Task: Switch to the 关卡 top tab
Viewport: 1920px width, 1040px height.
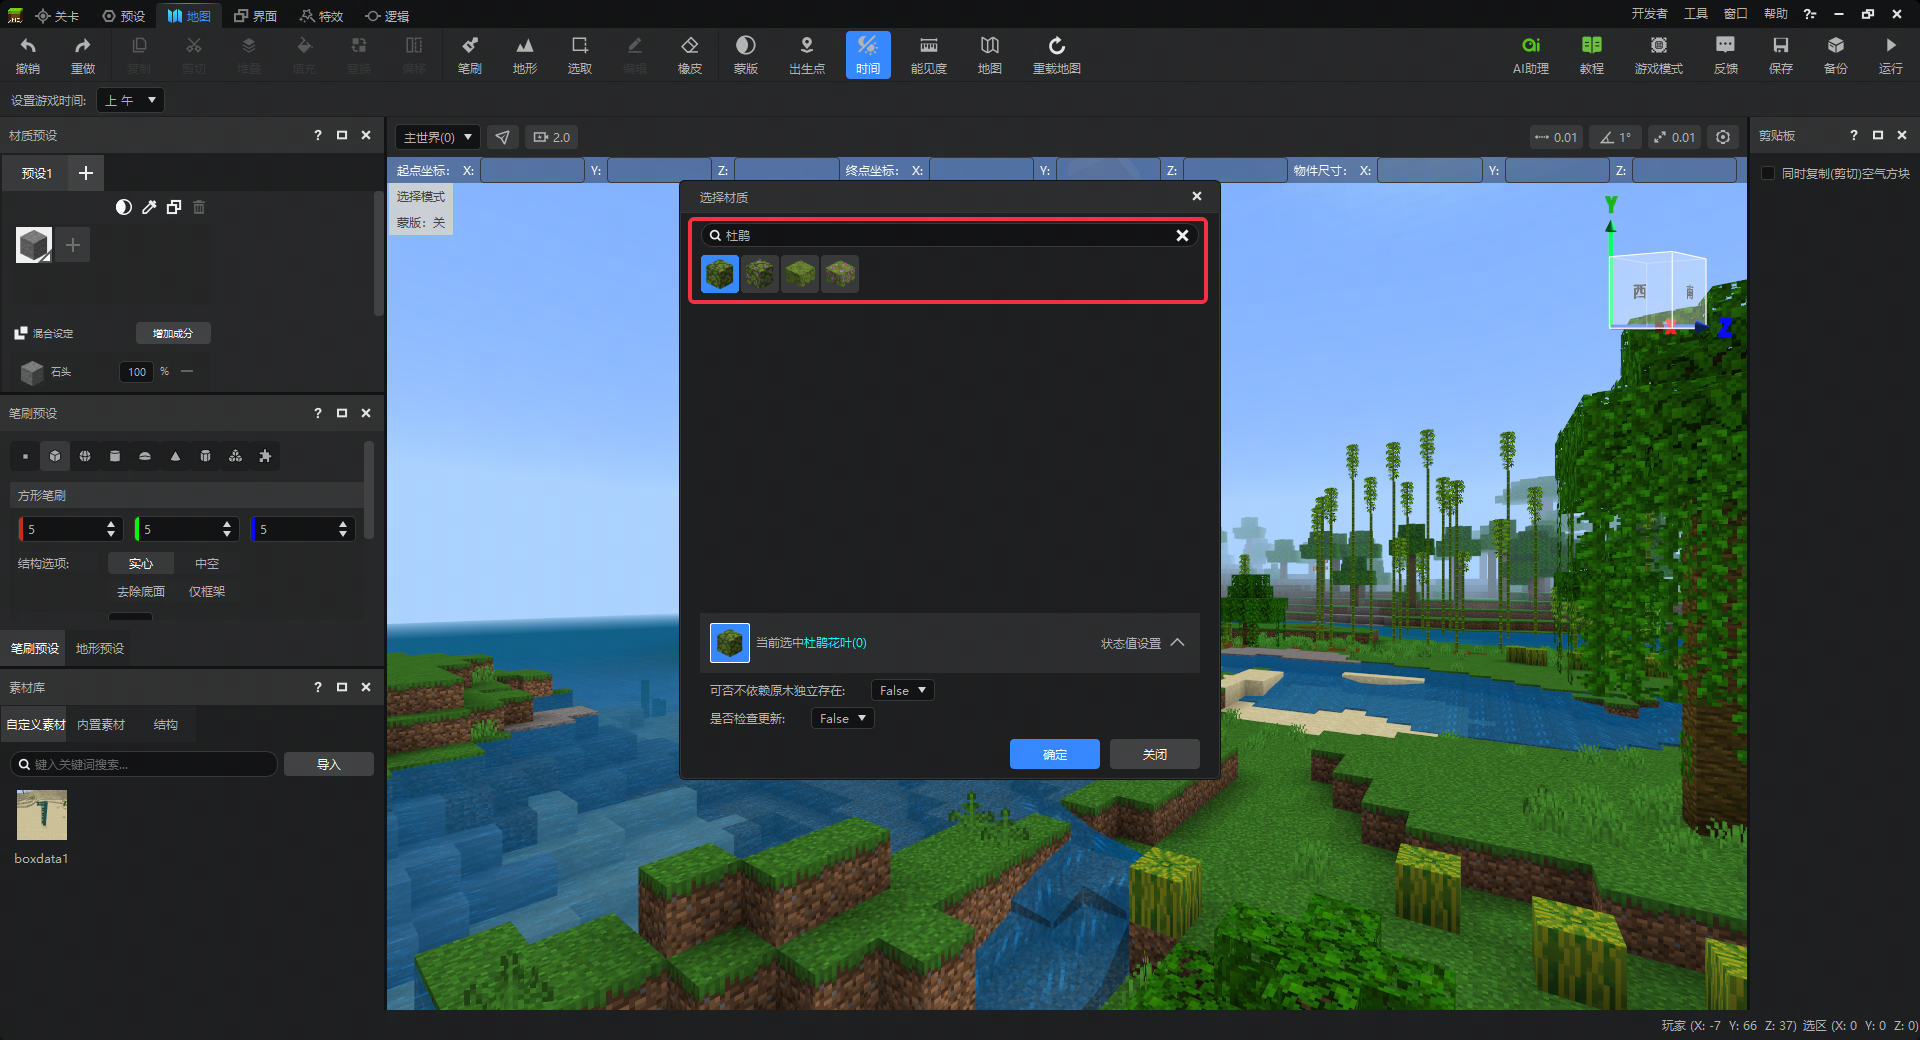Action: click(57, 16)
